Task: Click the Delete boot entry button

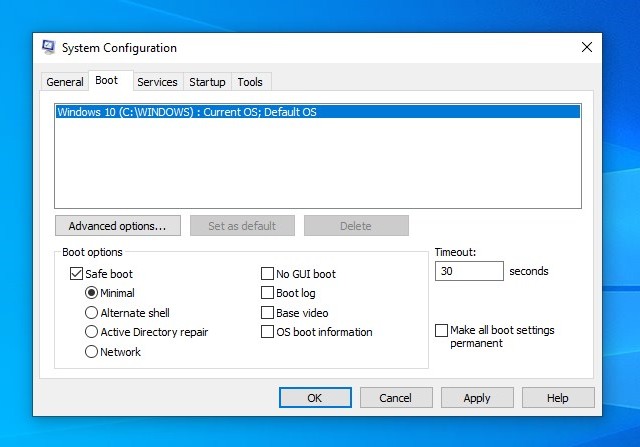Action: 356,226
